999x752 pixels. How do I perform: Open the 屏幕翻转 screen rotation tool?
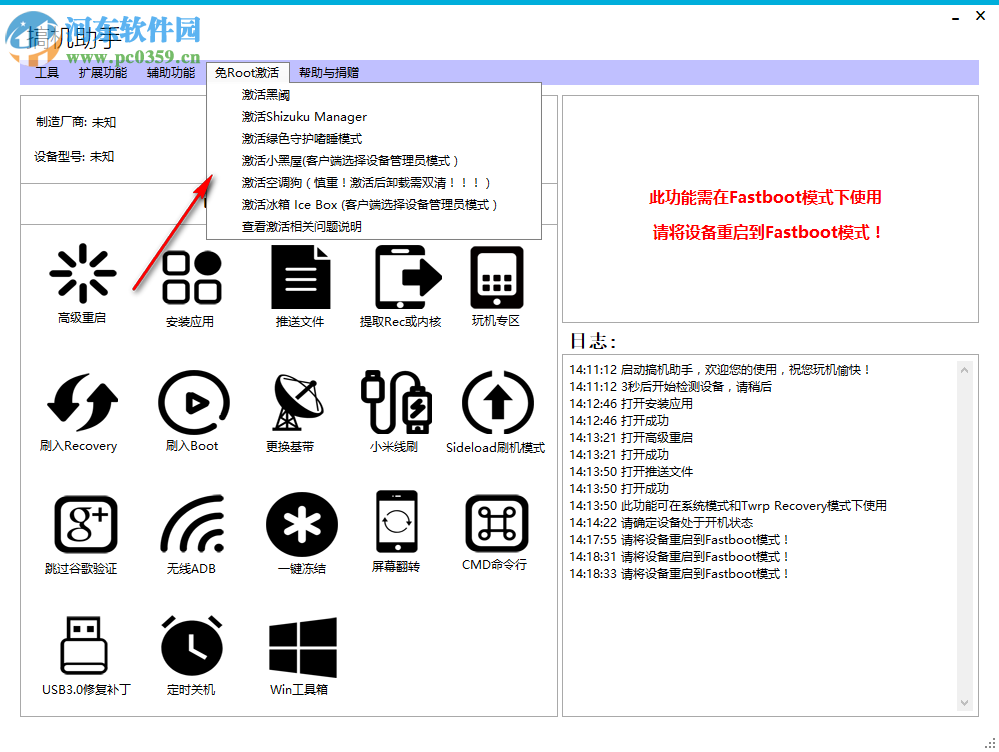click(396, 531)
